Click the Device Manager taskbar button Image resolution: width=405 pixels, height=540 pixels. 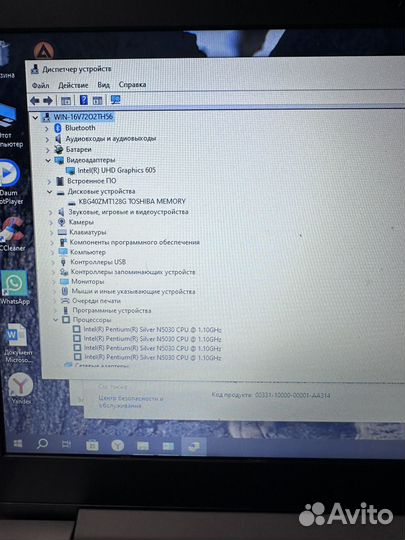point(194,446)
